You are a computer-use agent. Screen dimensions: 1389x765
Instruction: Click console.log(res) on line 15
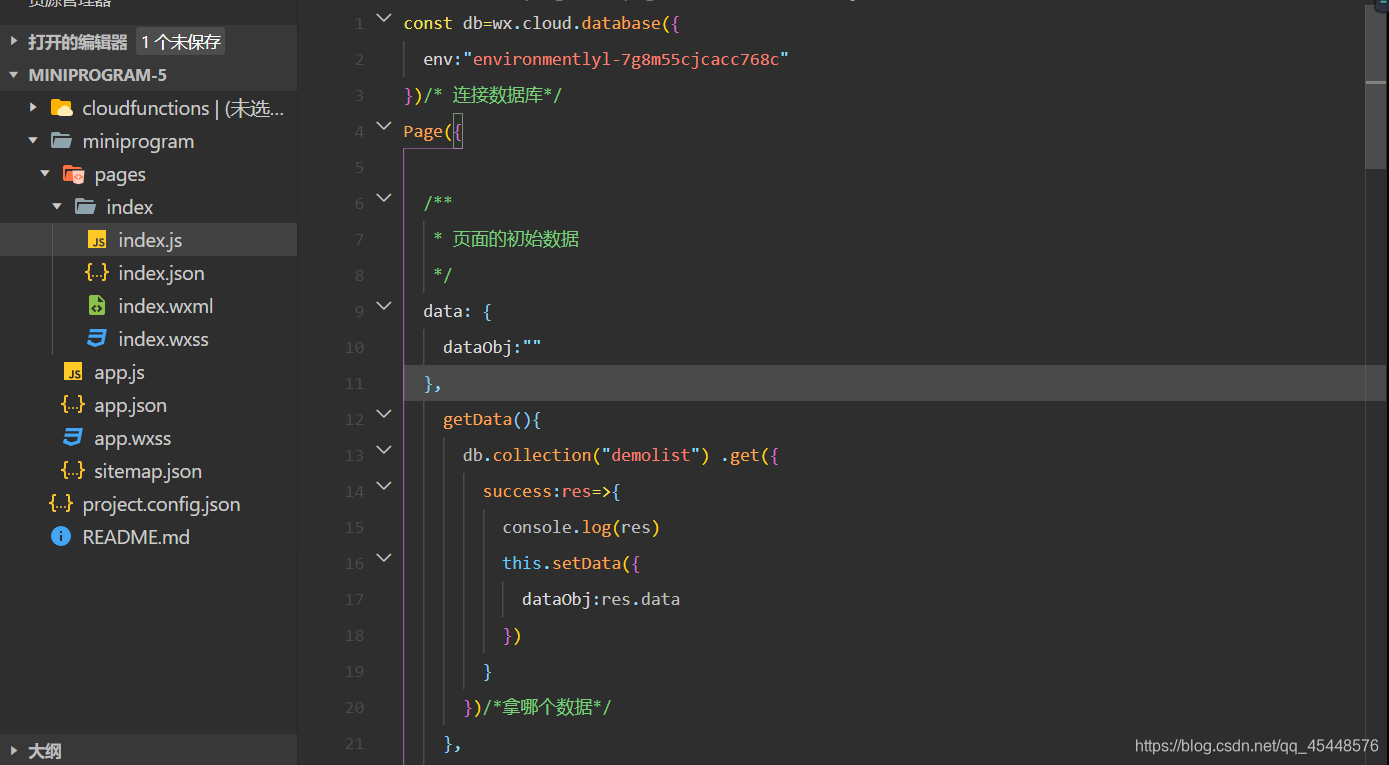coord(581,527)
